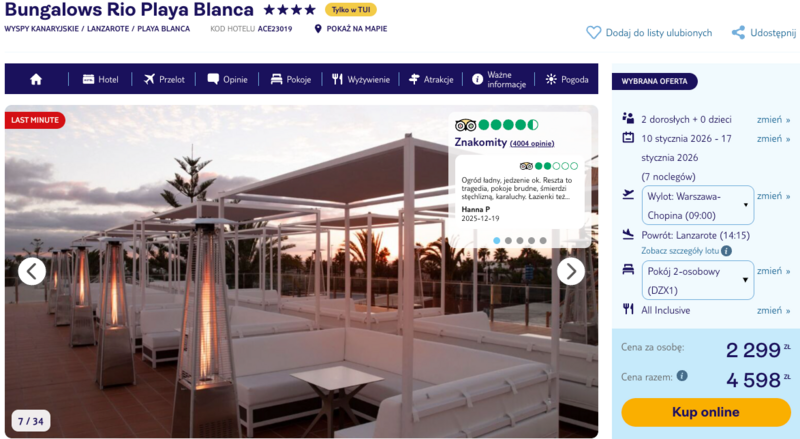Click the Kup online button
Viewport: 800px width, 439px height.
(706, 412)
